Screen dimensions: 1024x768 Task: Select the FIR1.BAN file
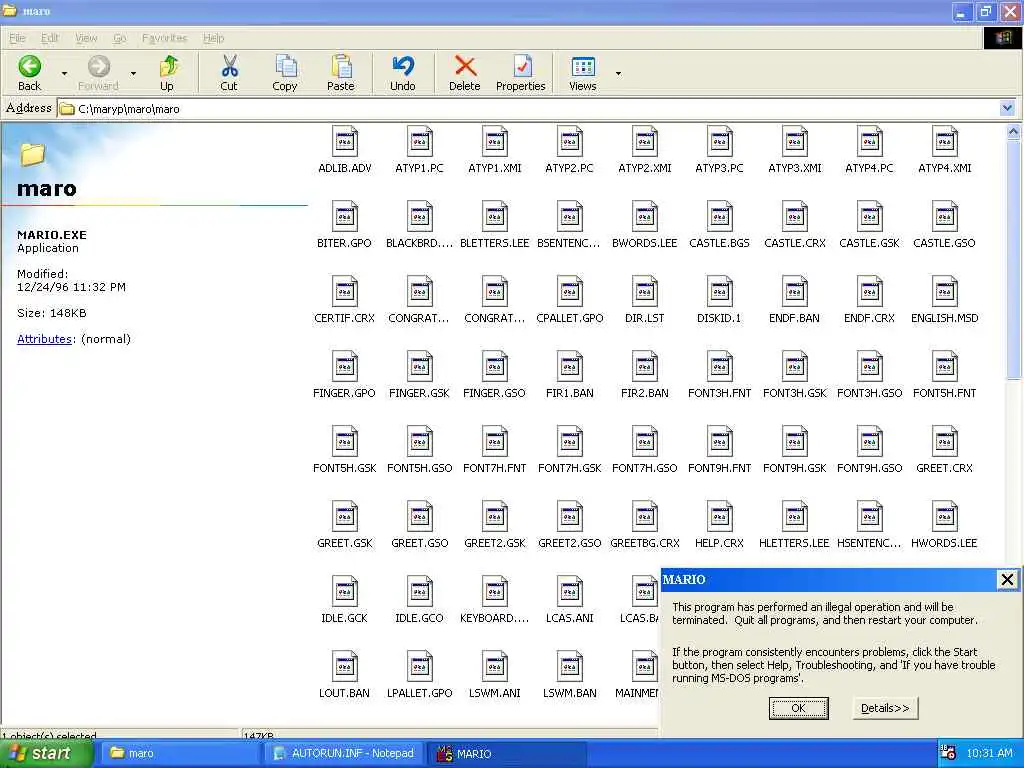569,376
